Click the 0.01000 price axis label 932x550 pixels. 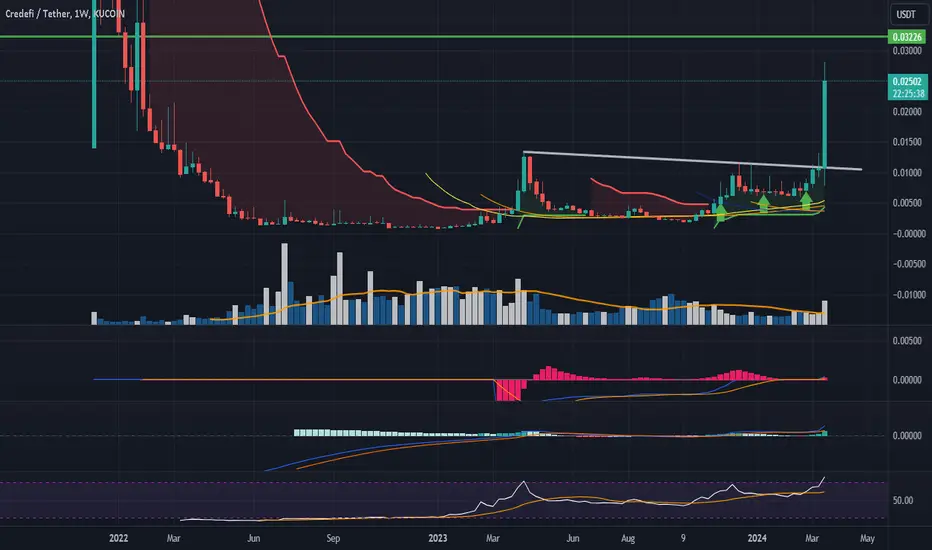point(907,173)
